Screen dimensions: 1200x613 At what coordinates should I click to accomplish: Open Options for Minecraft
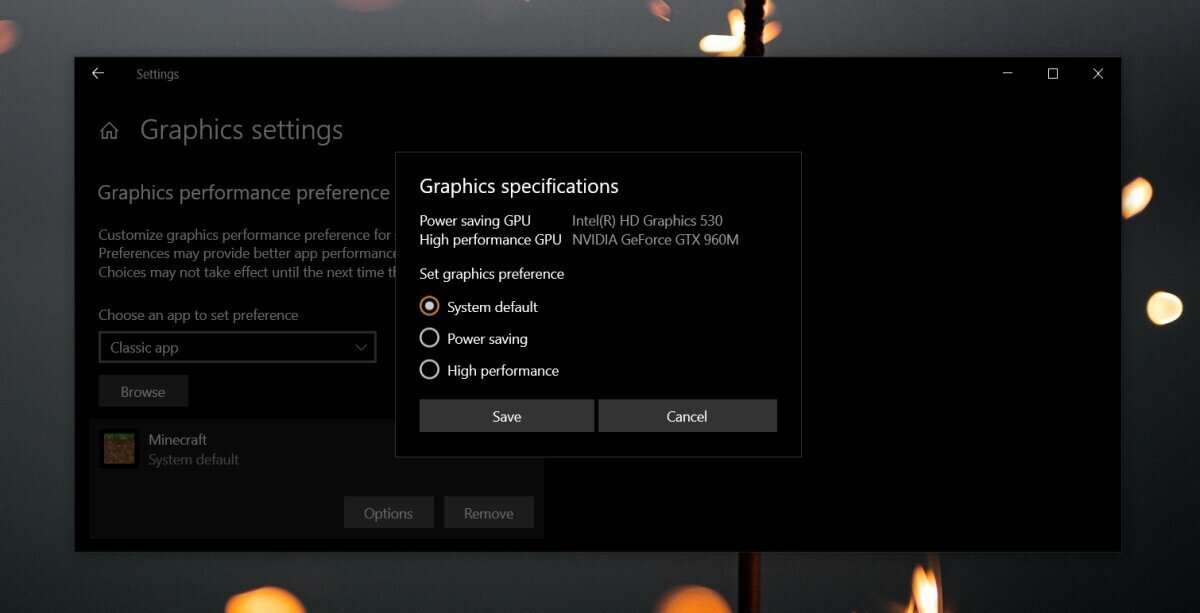[388, 513]
